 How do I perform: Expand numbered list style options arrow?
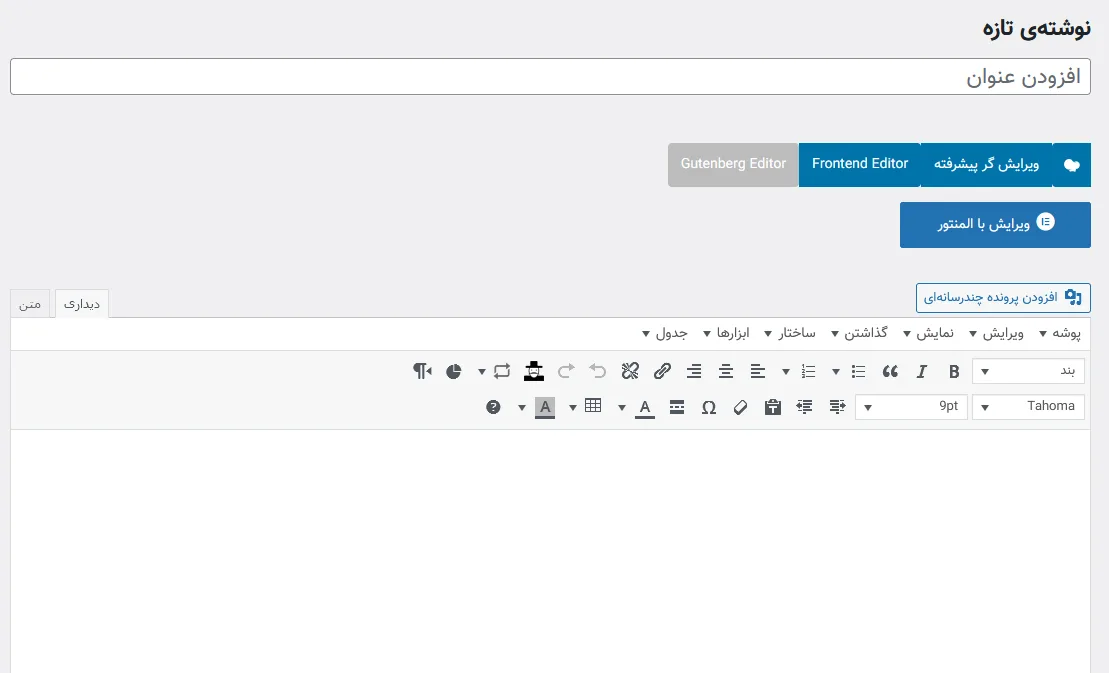click(786, 371)
